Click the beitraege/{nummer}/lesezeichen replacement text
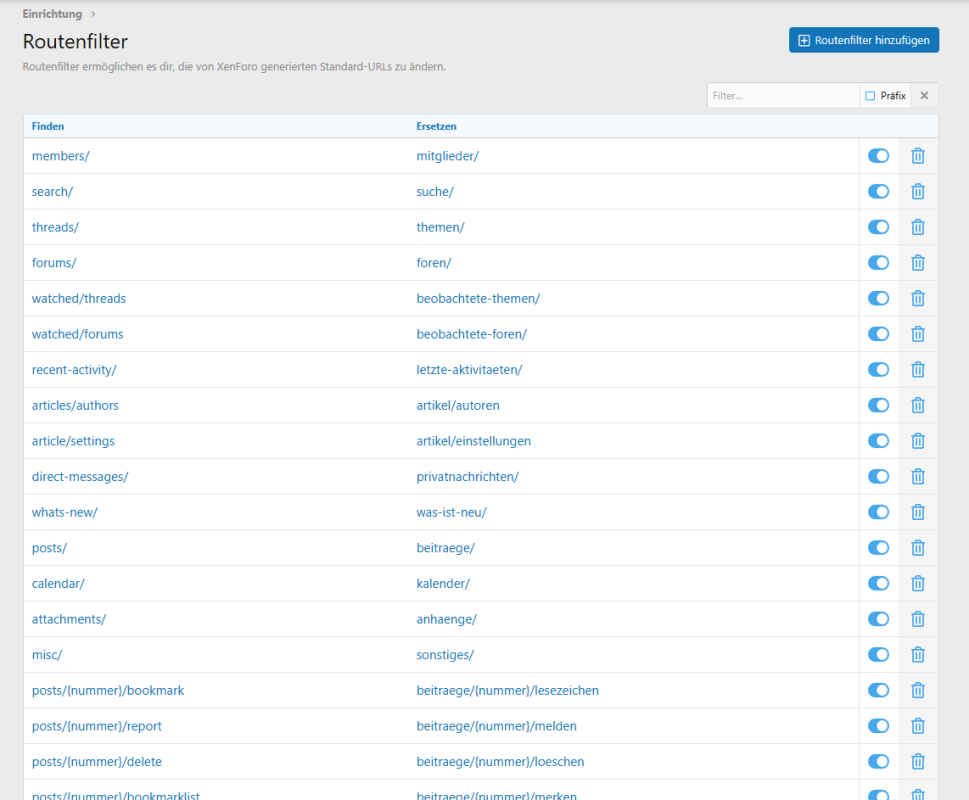The width and height of the screenshot is (969, 800). pos(507,690)
